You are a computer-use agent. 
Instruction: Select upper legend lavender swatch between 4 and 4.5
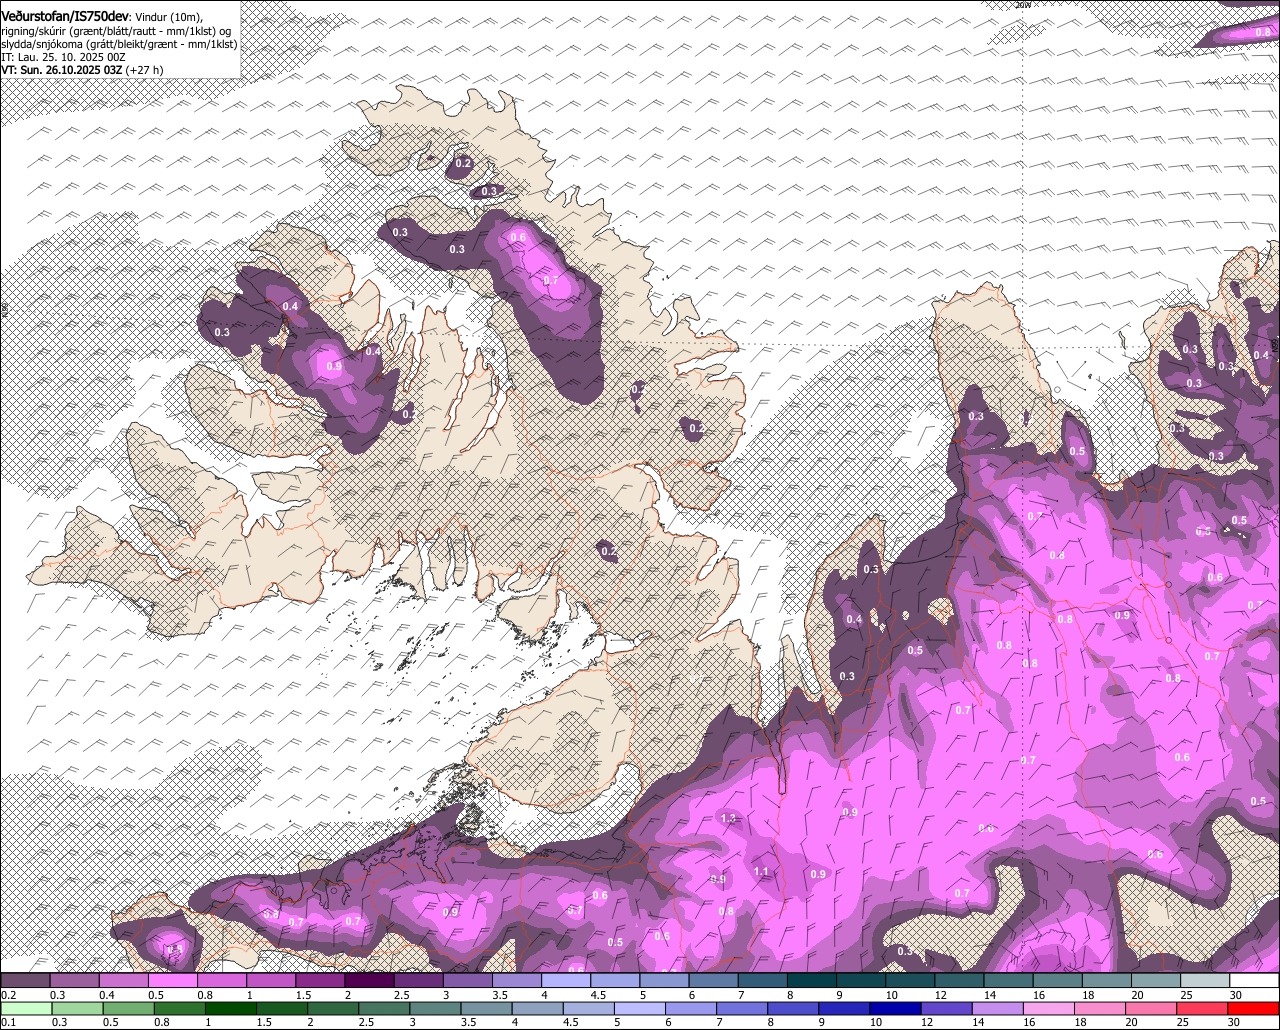tap(566, 980)
